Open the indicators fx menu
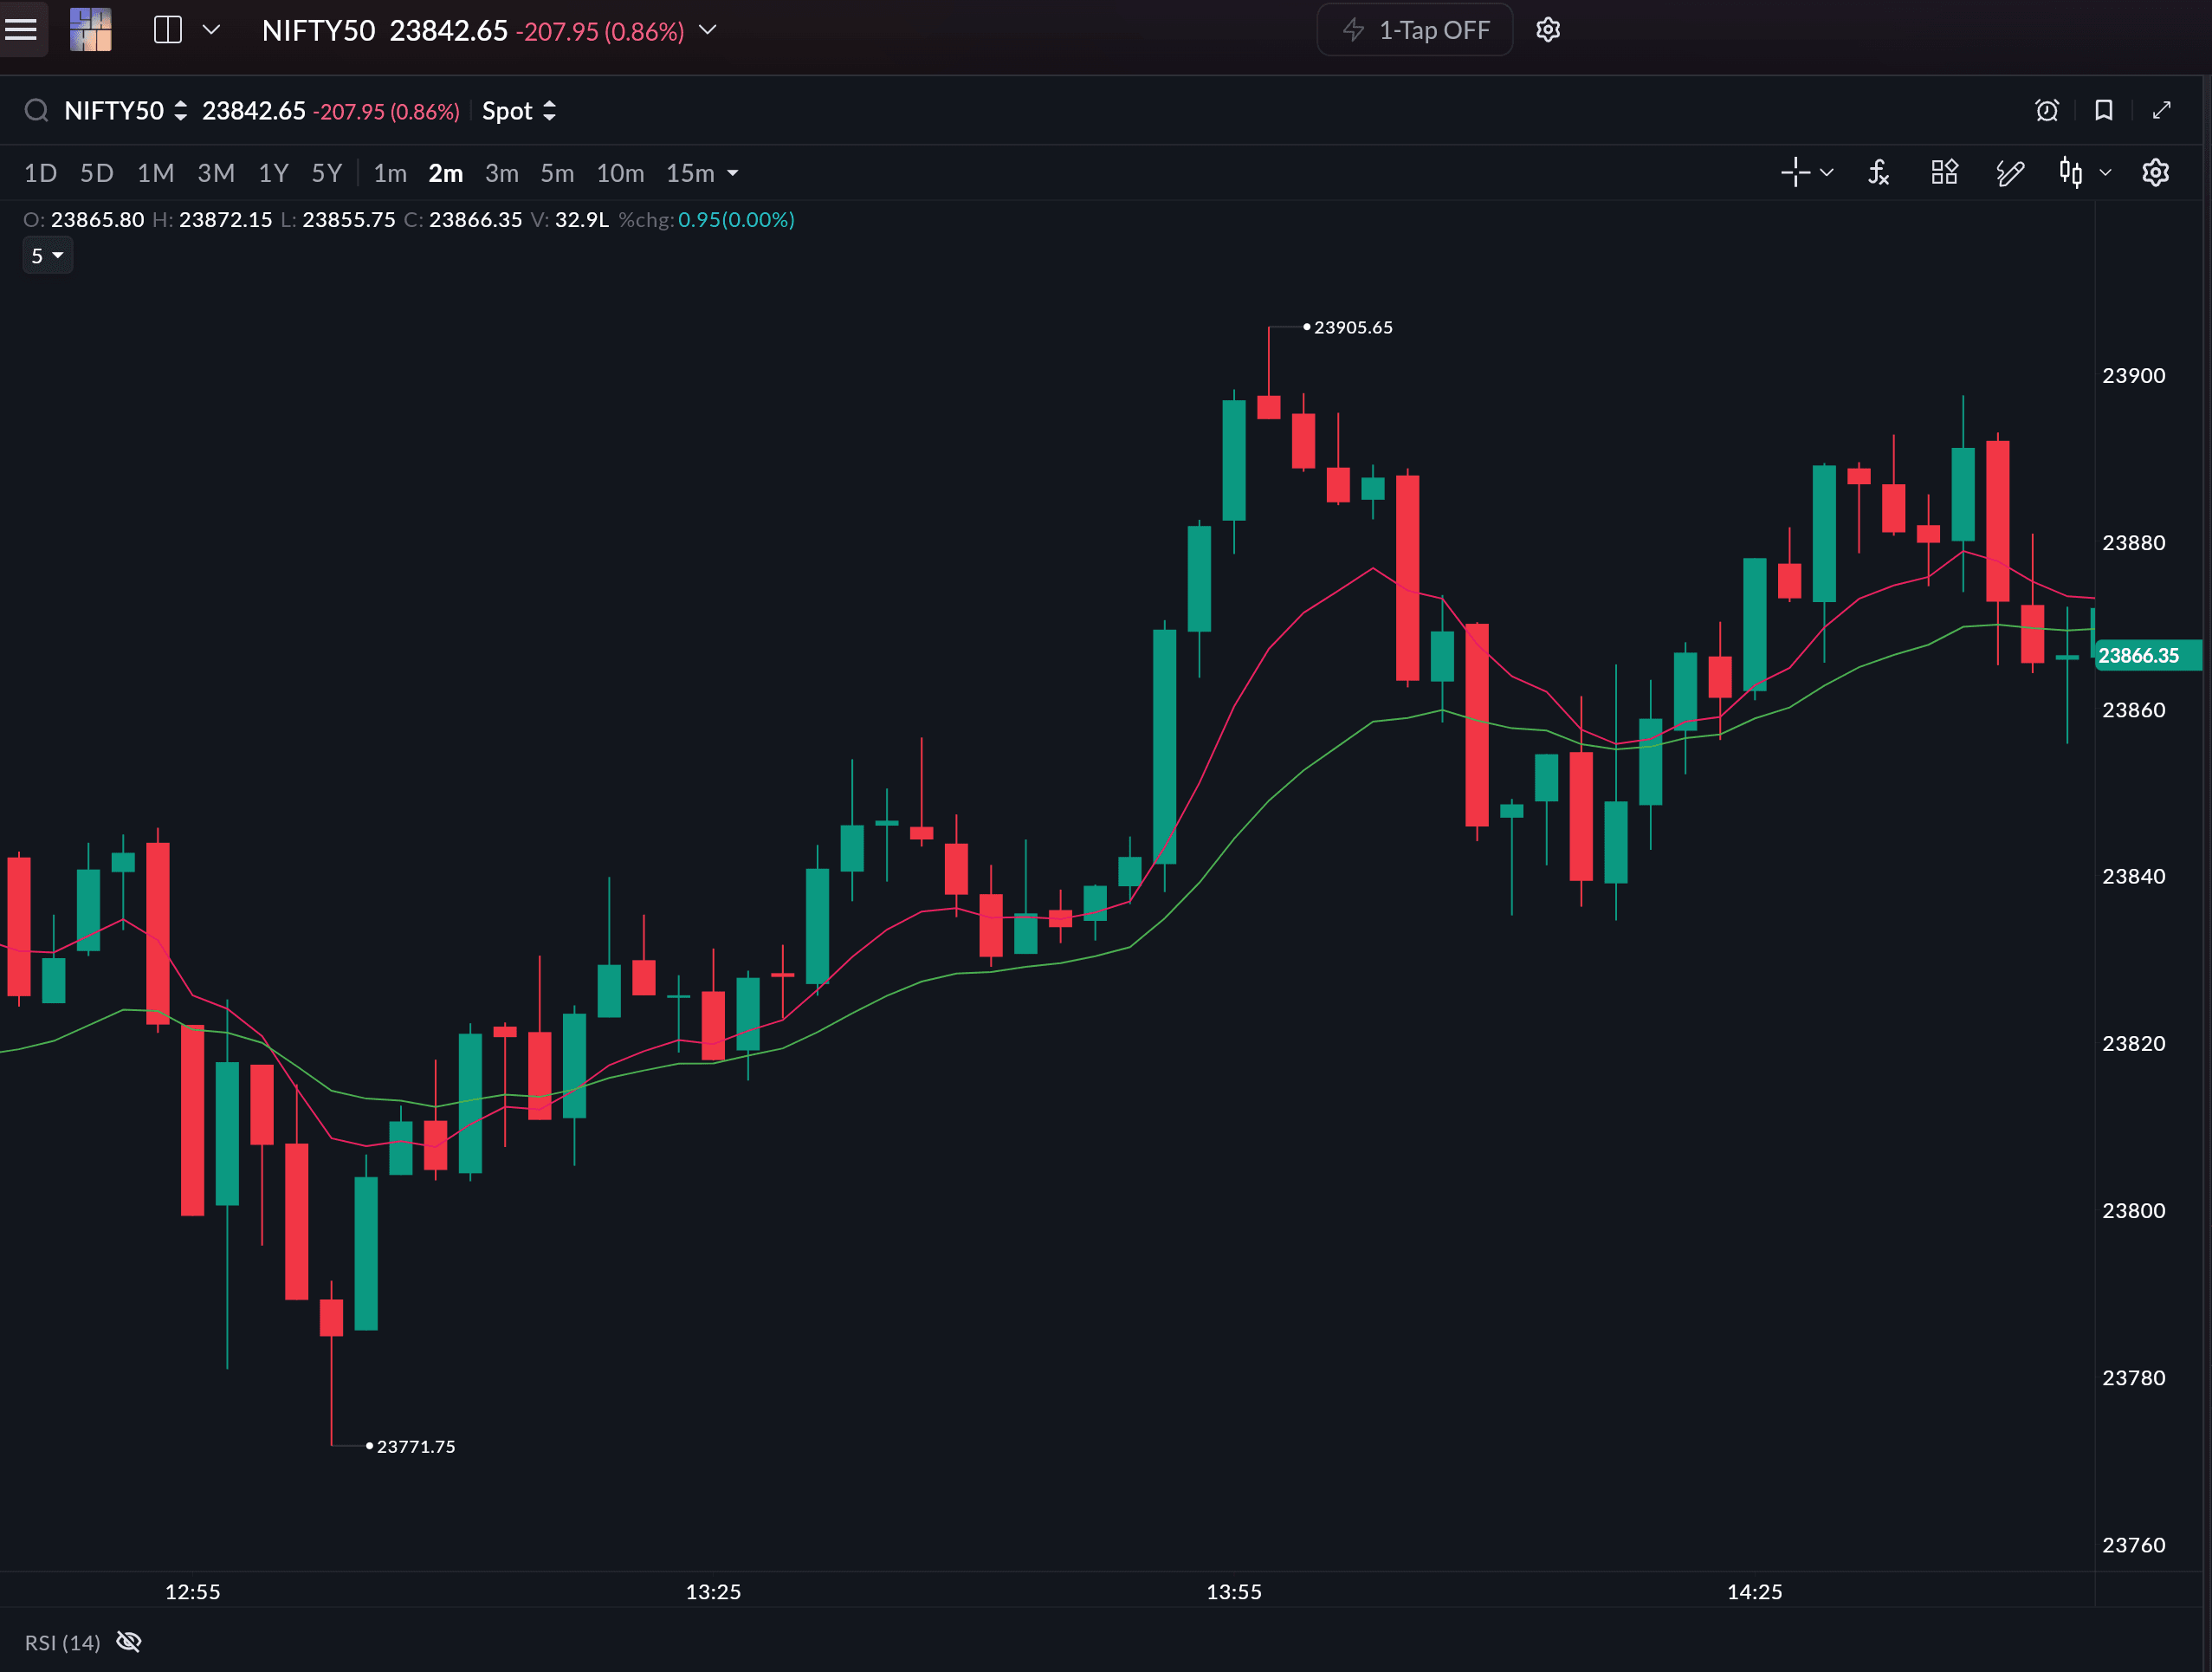The height and width of the screenshot is (1672, 2212). [x=1878, y=173]
